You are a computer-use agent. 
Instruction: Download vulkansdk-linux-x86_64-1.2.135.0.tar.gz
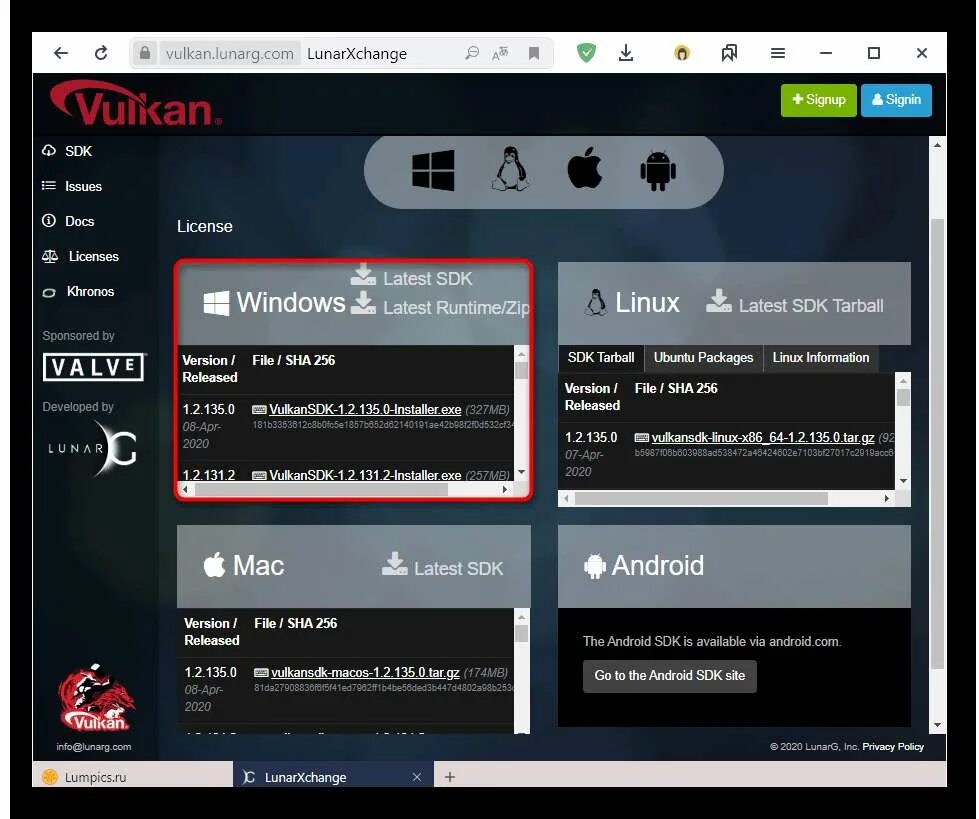tap(762, 438)
